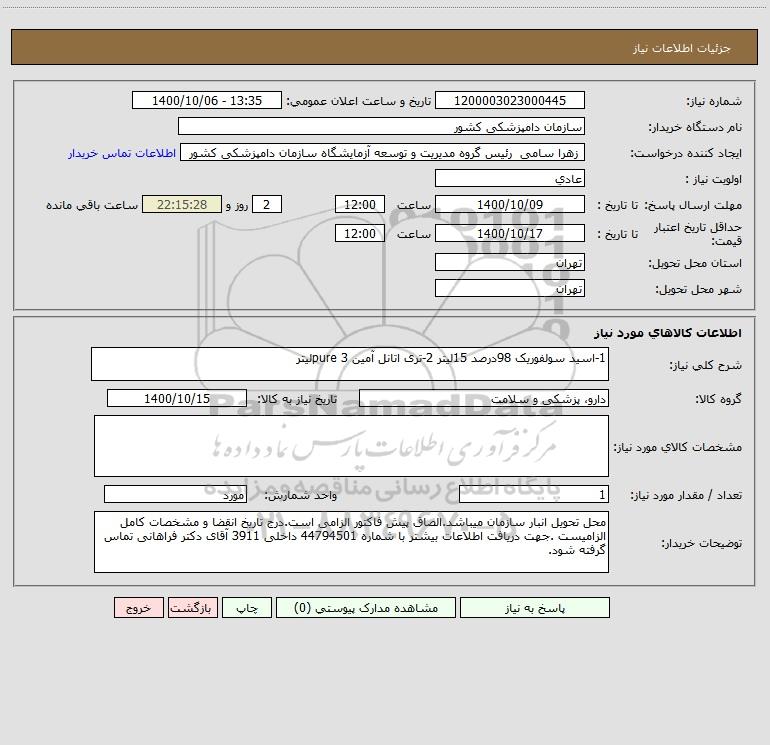Click the چاپ print button
Image resolution: width=770 pixels, height=745 pixels.
pyautogui.click(x=247, y=607)
